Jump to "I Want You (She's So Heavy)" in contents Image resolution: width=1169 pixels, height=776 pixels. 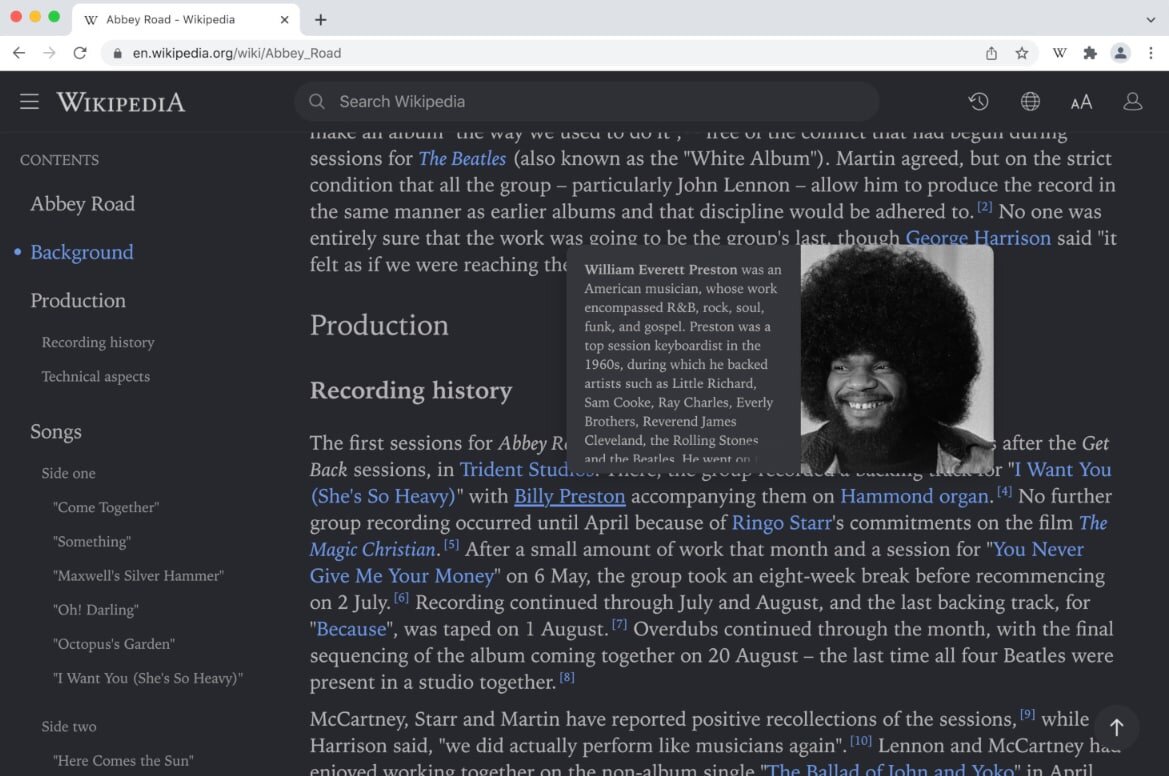coord(148,678)
